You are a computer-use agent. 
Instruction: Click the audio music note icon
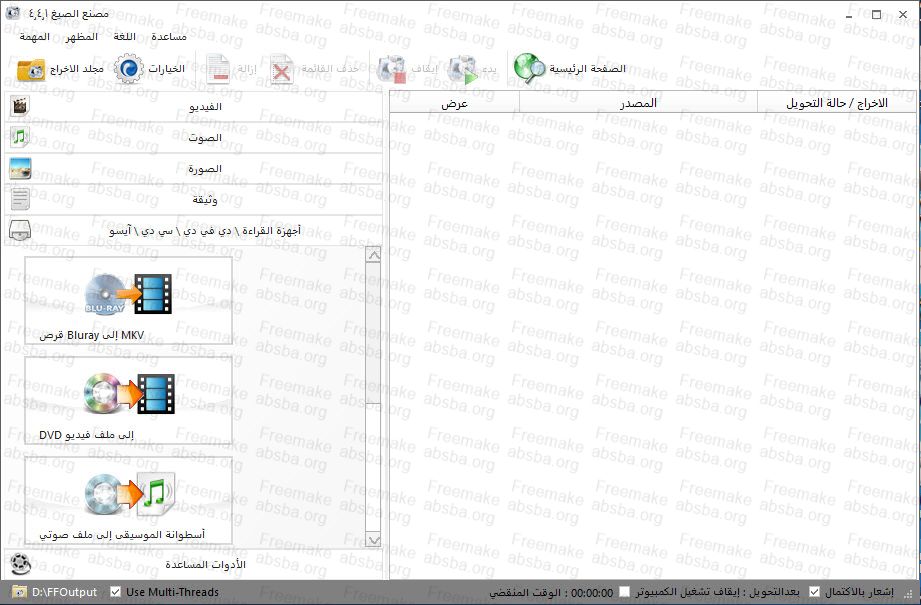click(20, 137)
